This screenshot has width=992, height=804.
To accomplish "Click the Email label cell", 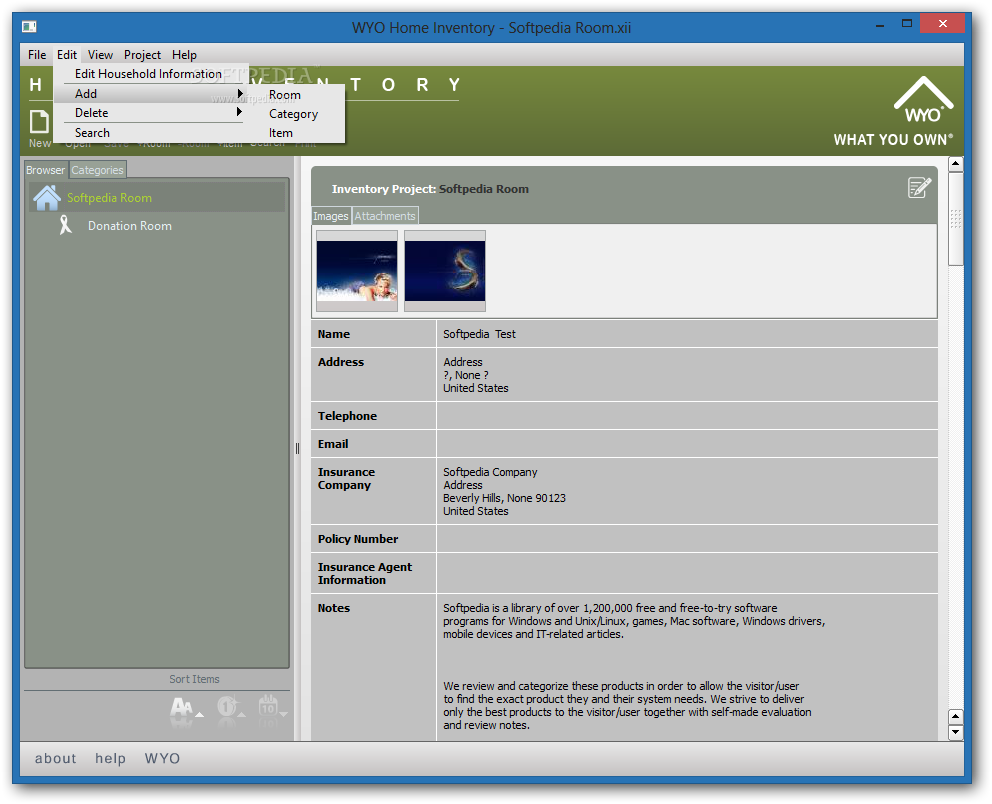I will (x=373, y=444).
